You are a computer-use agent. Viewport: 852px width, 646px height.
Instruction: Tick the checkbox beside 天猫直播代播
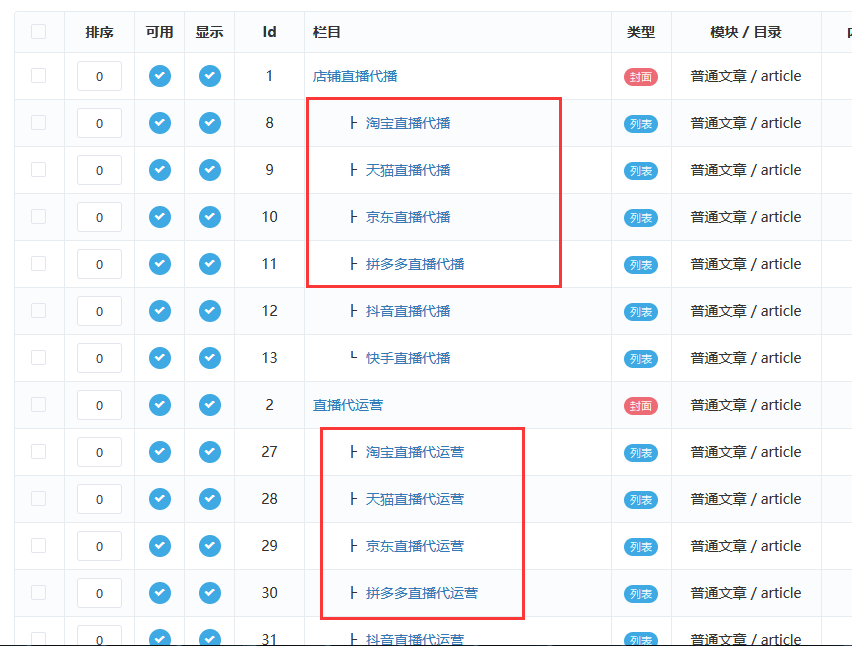39,170
